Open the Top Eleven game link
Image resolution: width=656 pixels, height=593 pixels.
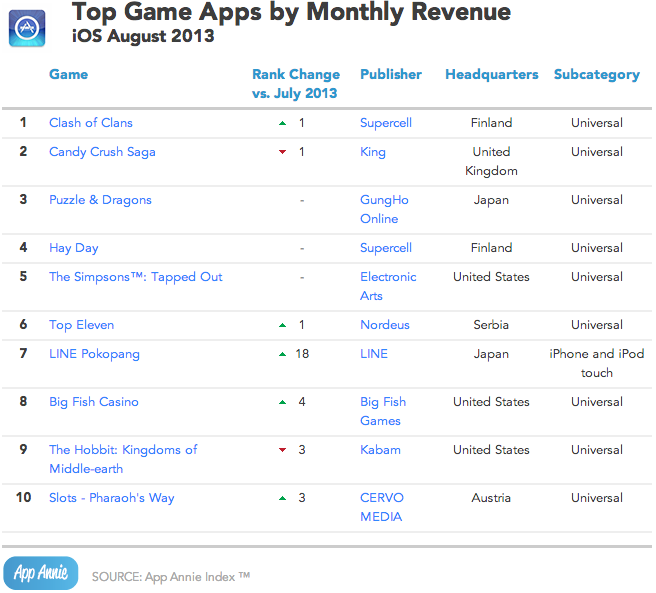pyautogui.click(x=82, y=325)
